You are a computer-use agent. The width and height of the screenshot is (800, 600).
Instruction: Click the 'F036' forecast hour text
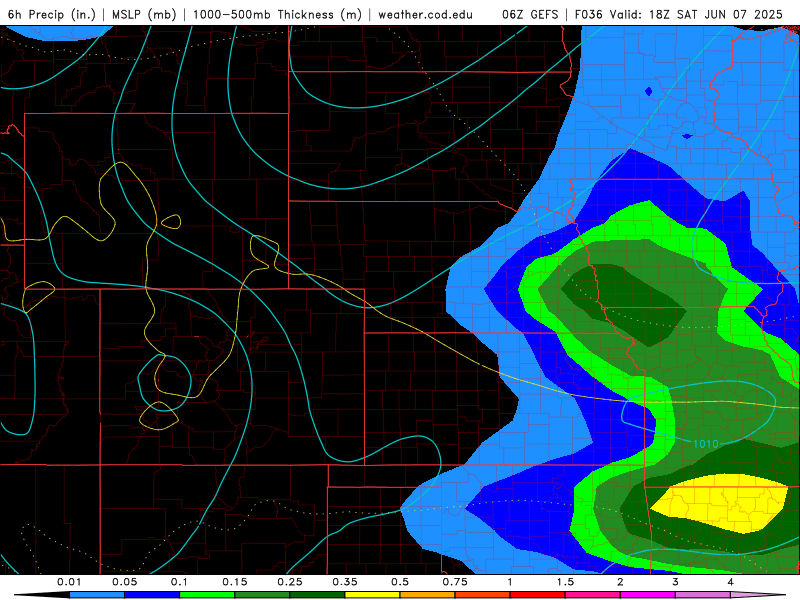589,14
